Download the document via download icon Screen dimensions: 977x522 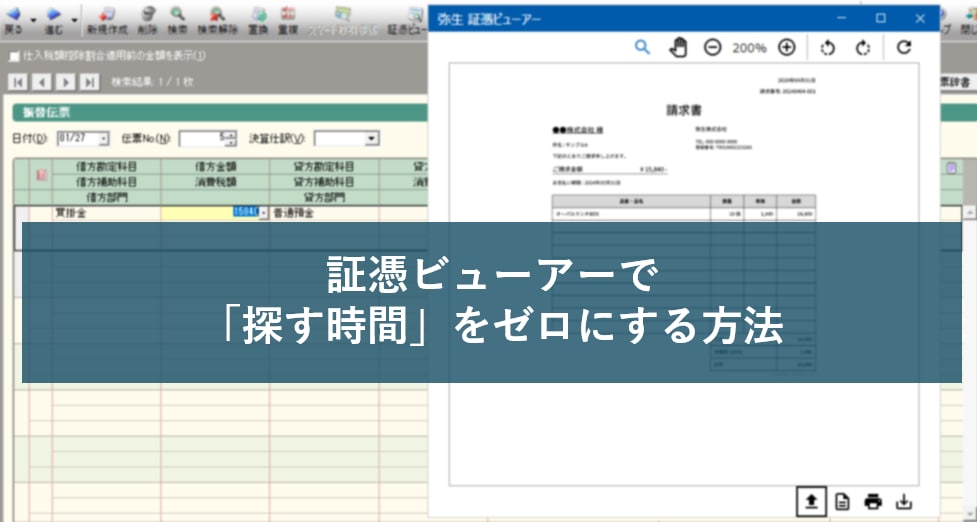904,501
